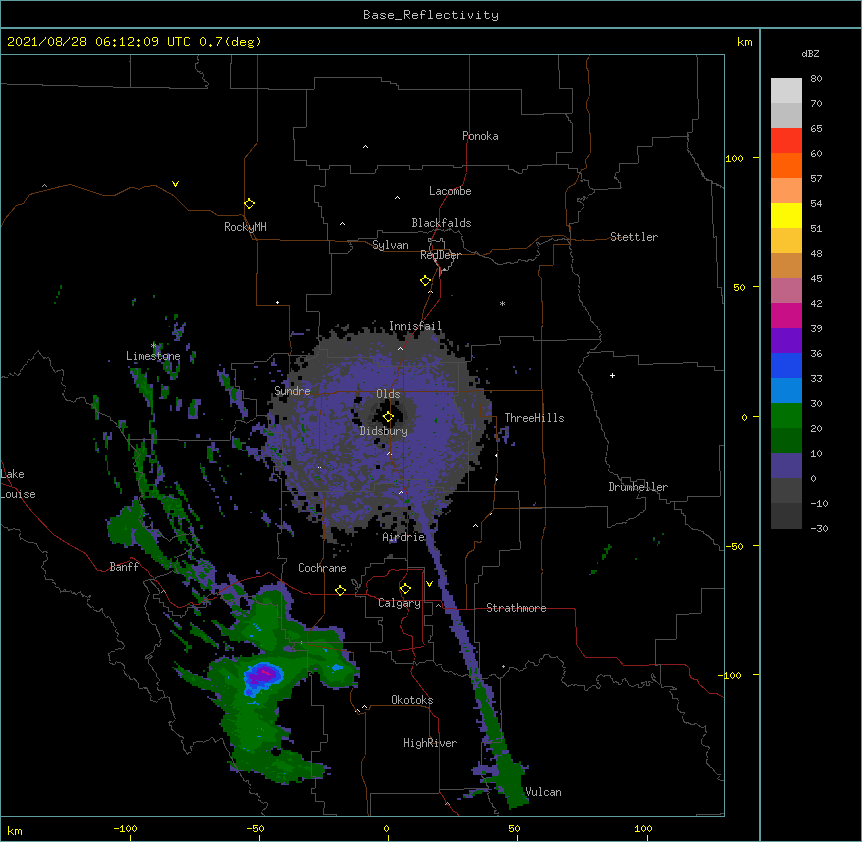The image size is (862, 842).
Task: Click the Sundre city label
Action: coord(292,391)
